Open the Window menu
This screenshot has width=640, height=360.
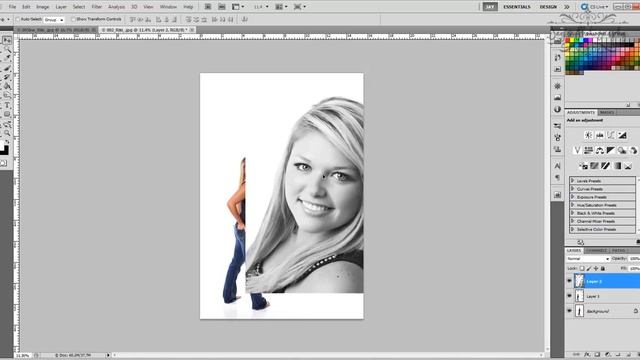(168, 7)
